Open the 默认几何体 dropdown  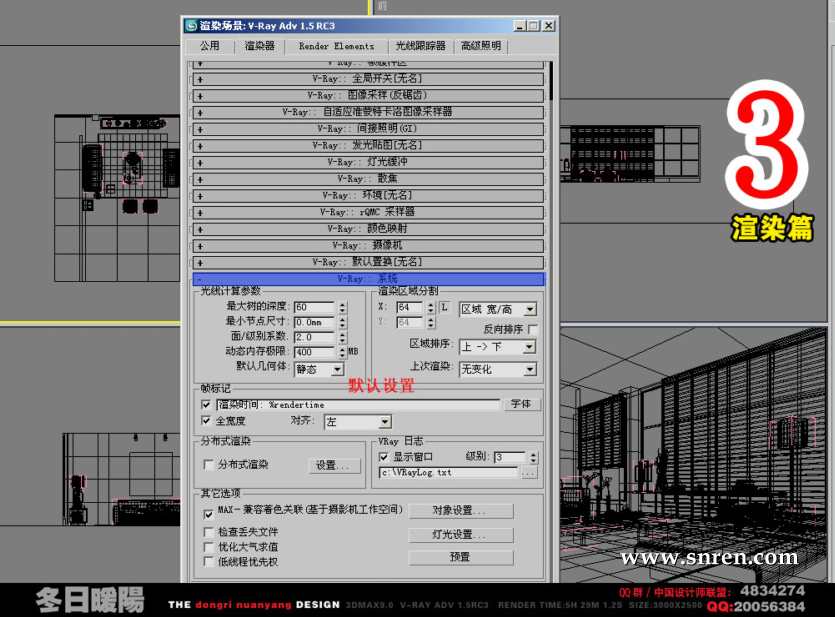pyautogui.click(x=320, y=369)
